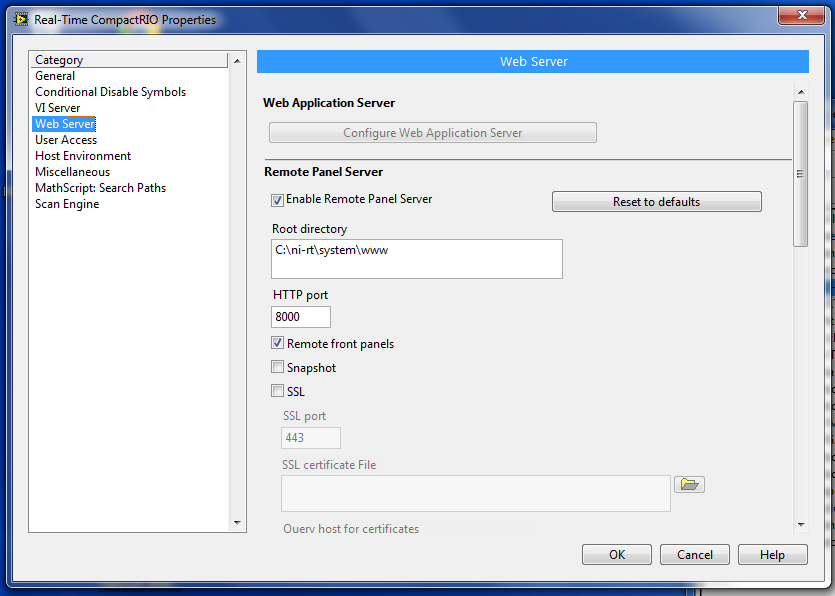Open VI Server category

58,108
